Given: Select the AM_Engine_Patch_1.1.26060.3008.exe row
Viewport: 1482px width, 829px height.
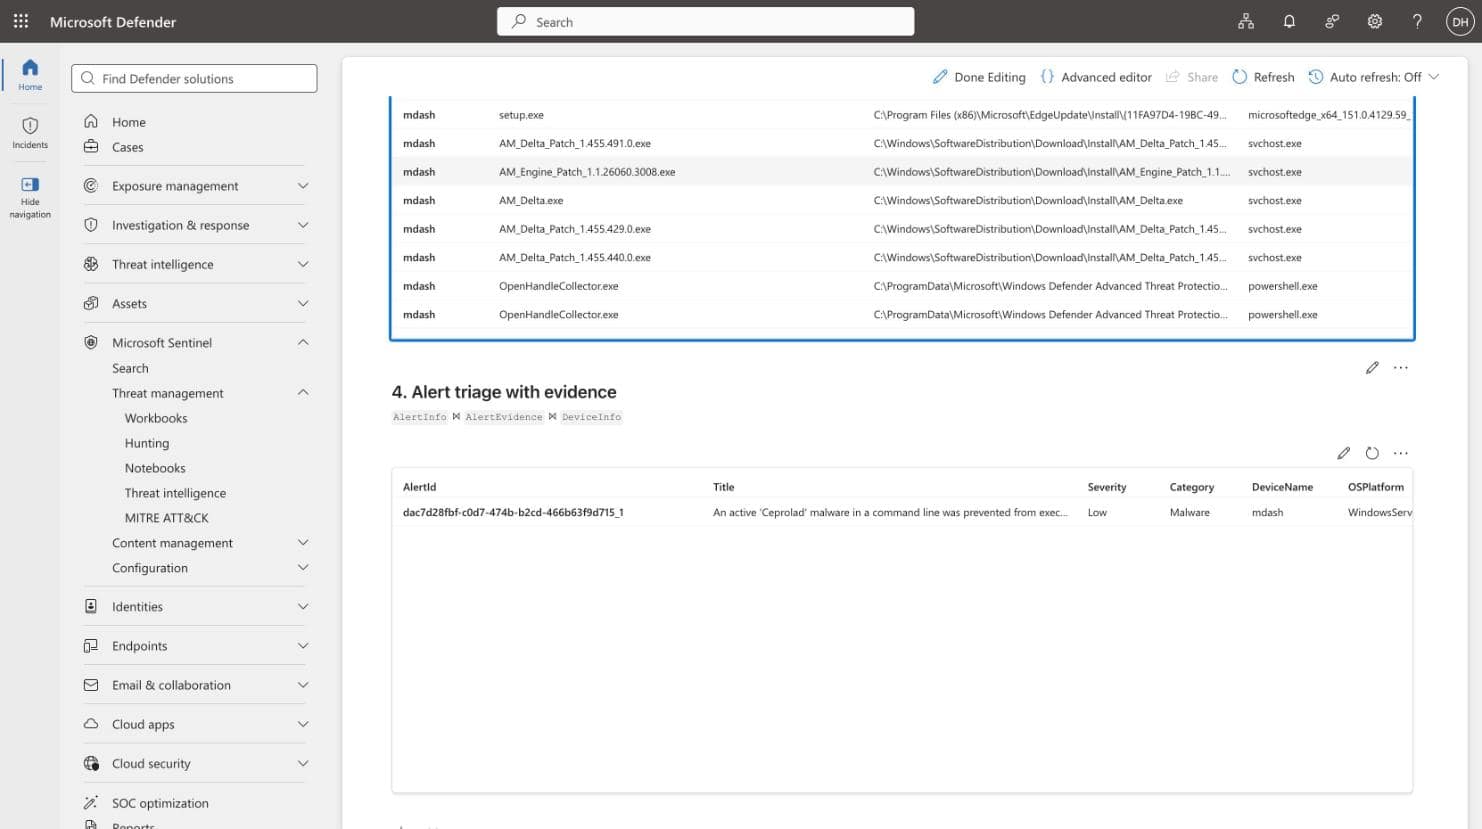Looking at the screenshot, I should [902, 172].
